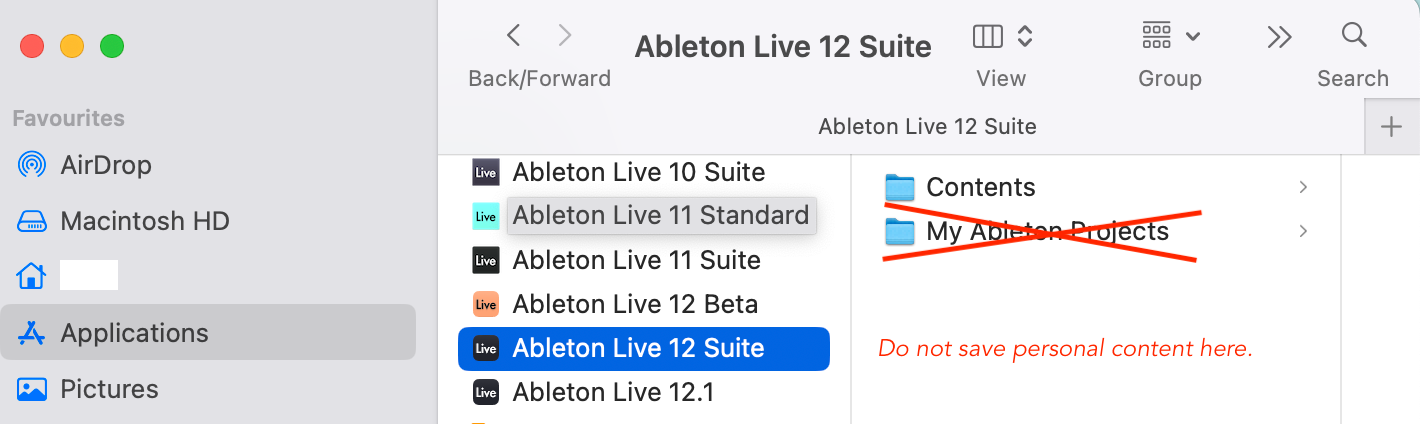1420x424 pixels.
Task: Click the Ableton Live 12.1 app icon
Action: [x=486, y=392]
